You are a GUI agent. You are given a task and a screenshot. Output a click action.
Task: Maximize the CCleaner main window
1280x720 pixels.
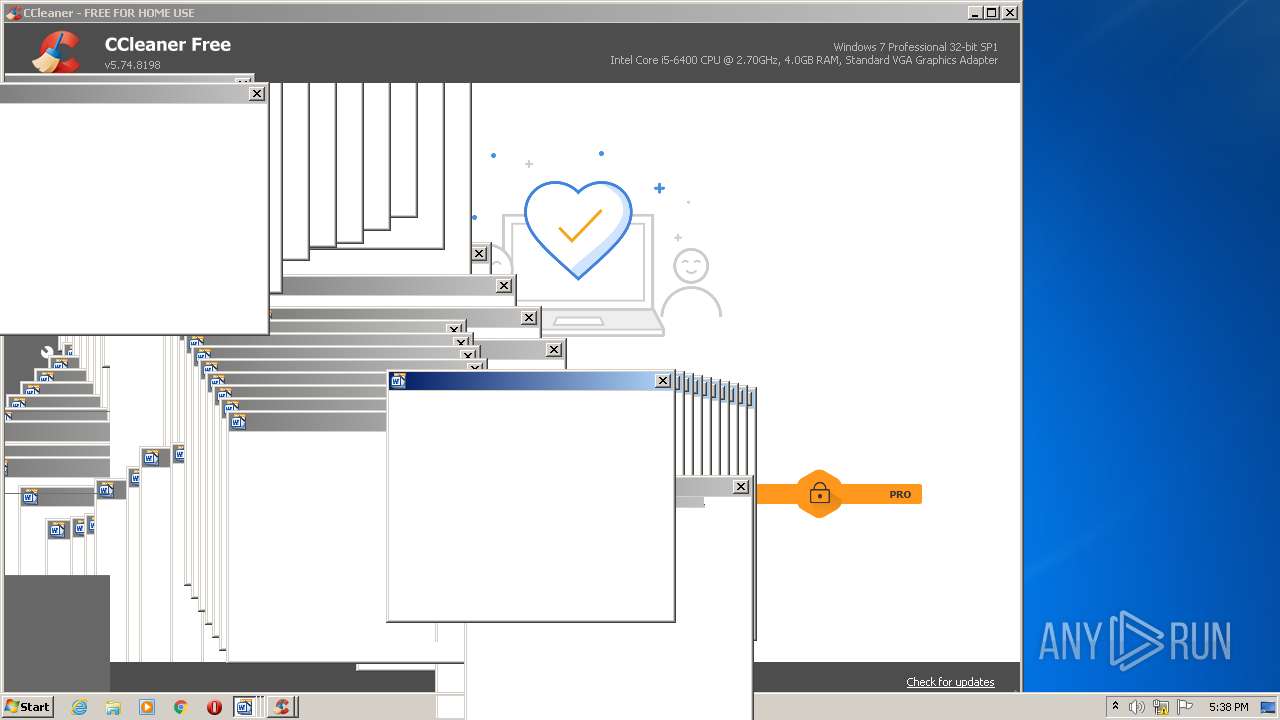coord(992,12)
